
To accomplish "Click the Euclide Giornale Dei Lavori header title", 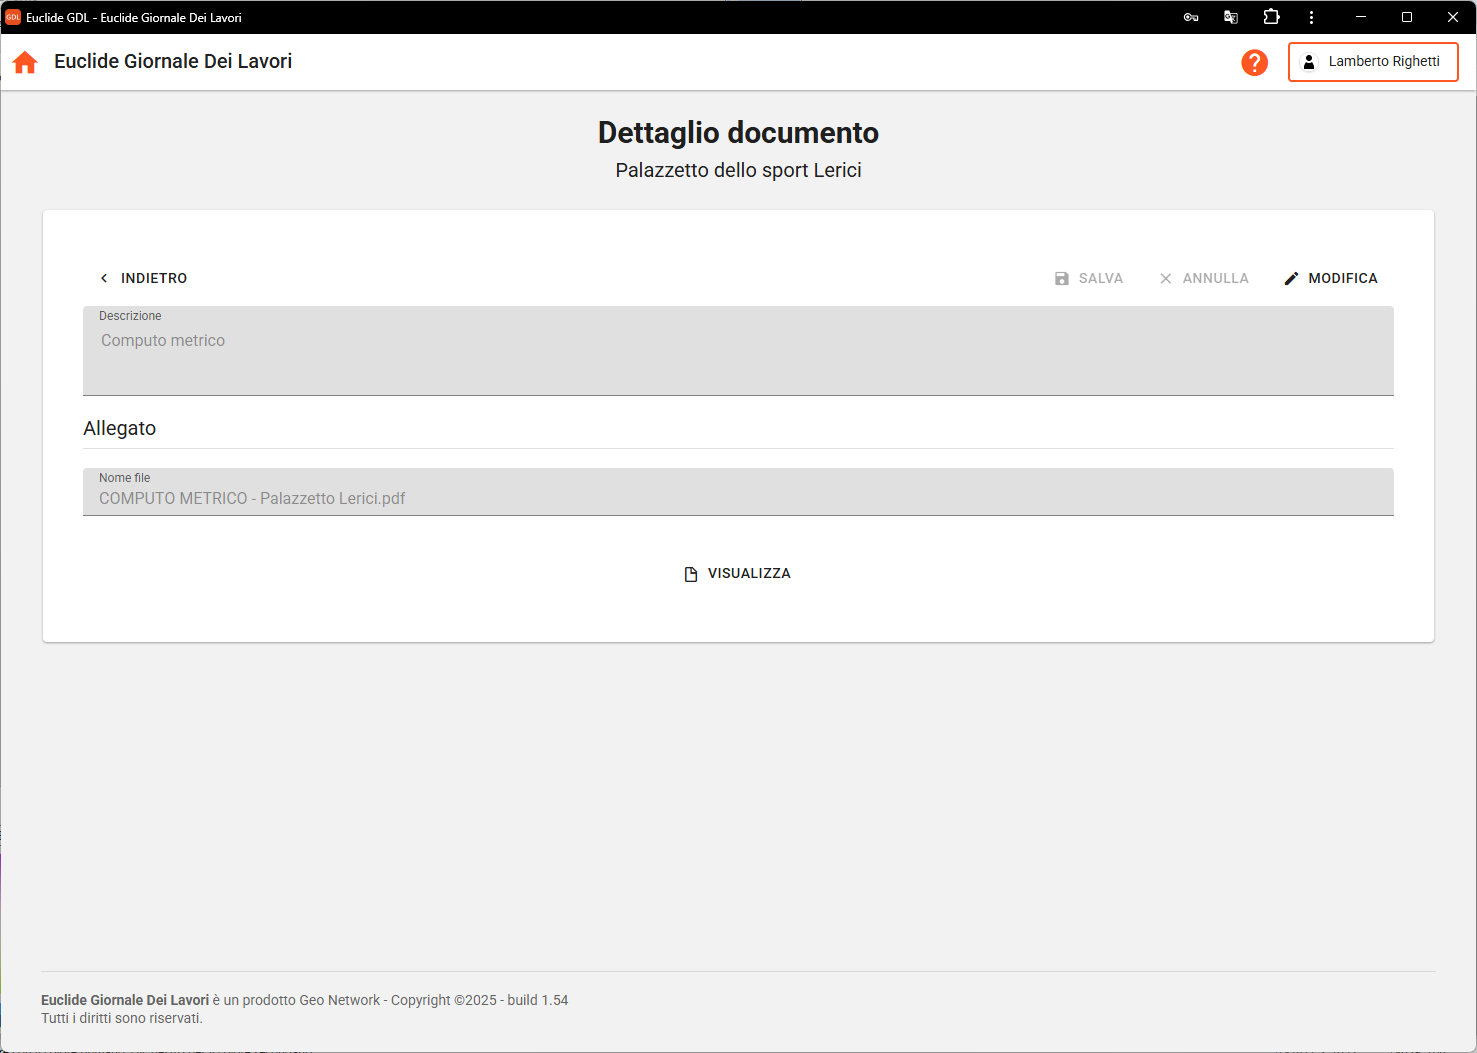I will point(173,62).
